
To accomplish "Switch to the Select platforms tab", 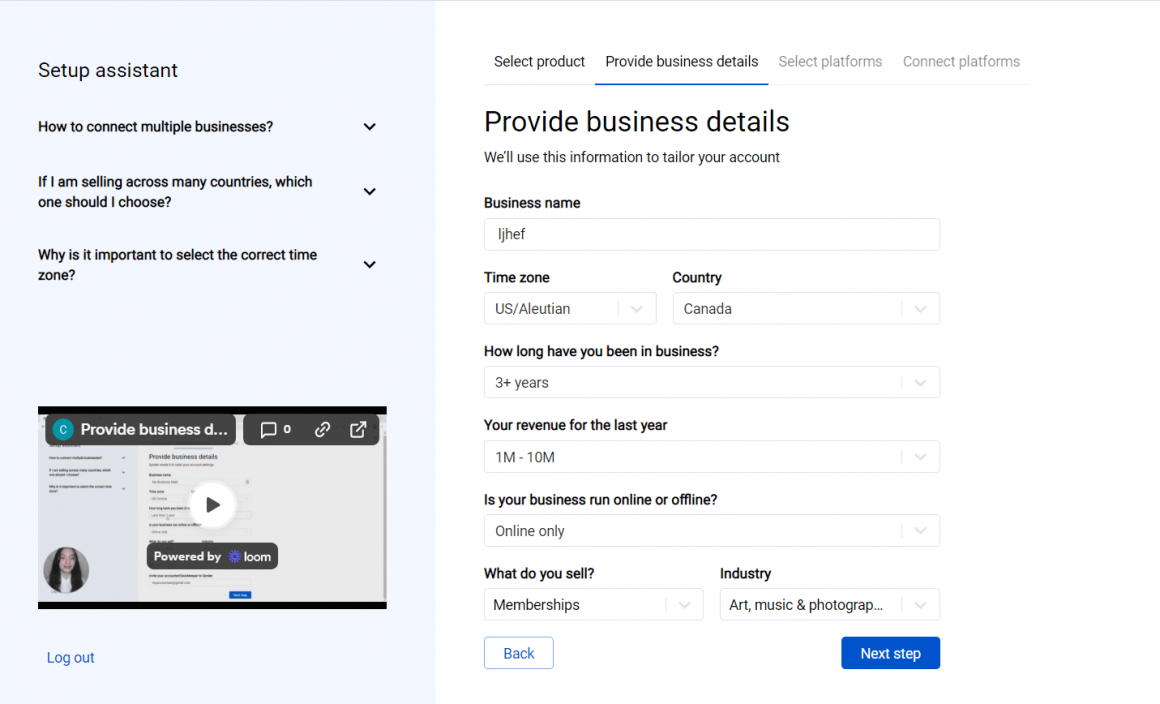I will coord(830,61).
